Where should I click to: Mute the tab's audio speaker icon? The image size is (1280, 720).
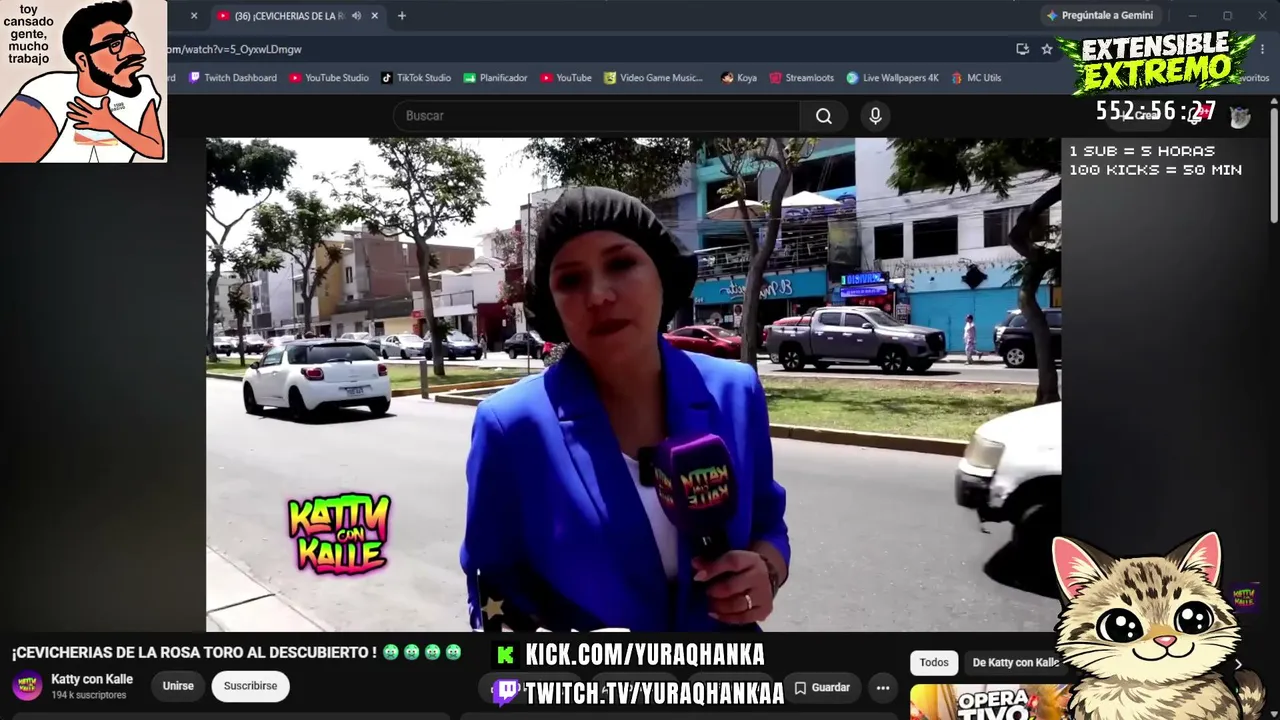coord(356,16)
